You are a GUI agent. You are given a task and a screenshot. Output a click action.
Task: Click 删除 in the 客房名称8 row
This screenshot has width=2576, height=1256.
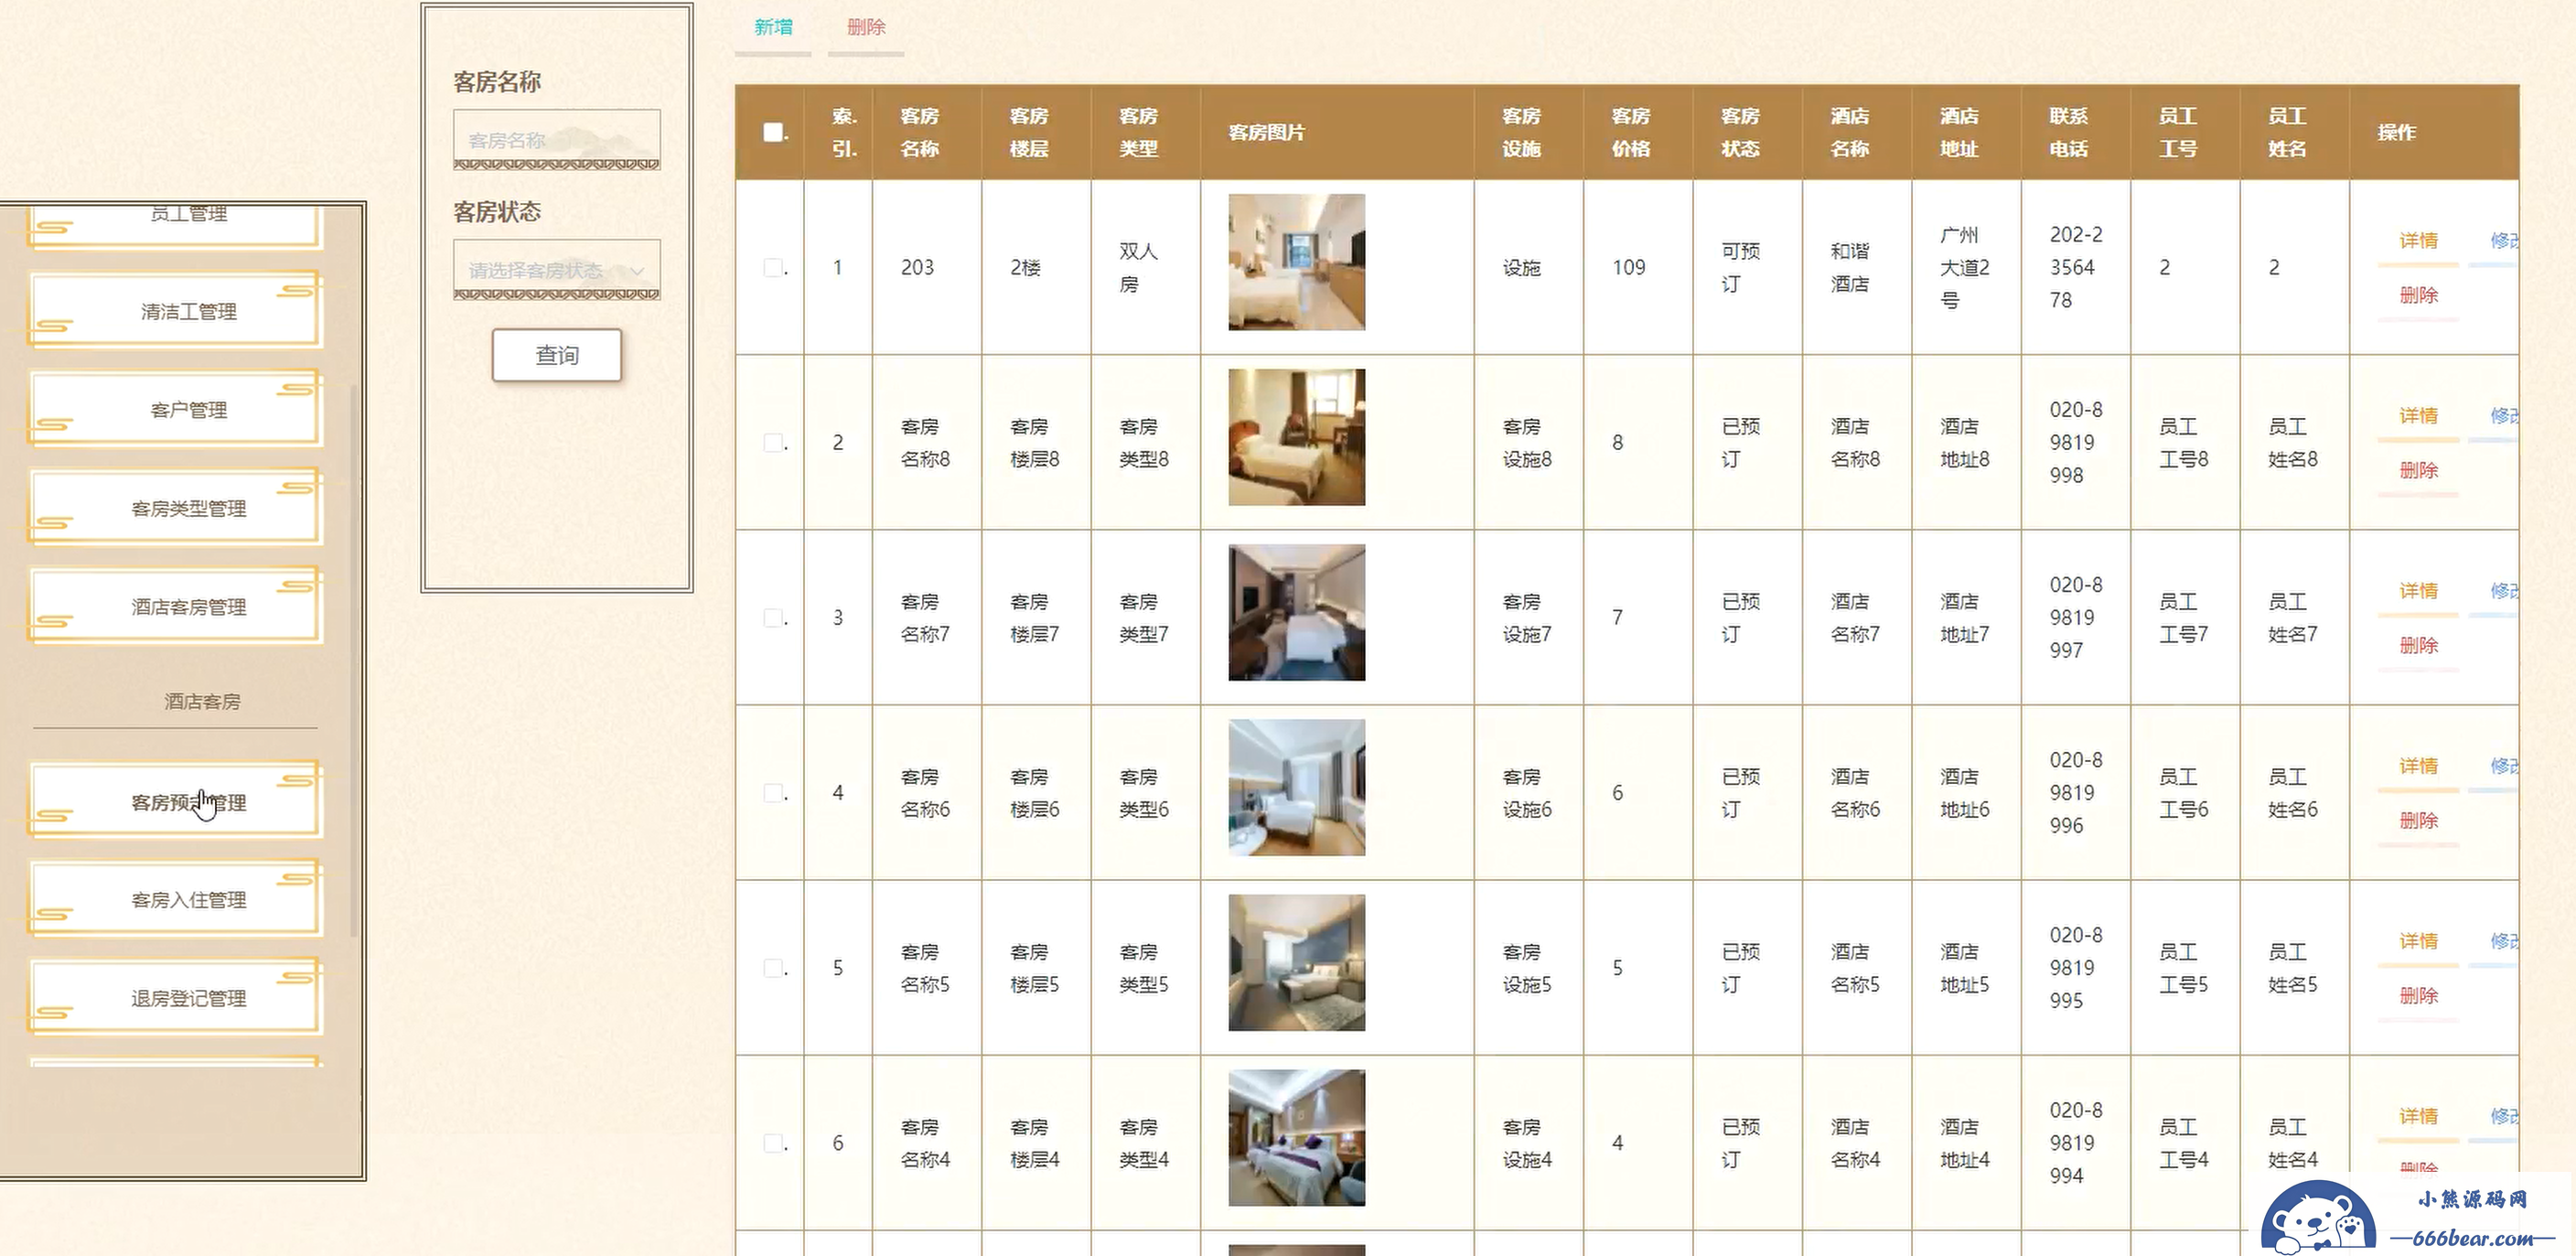2418,470
